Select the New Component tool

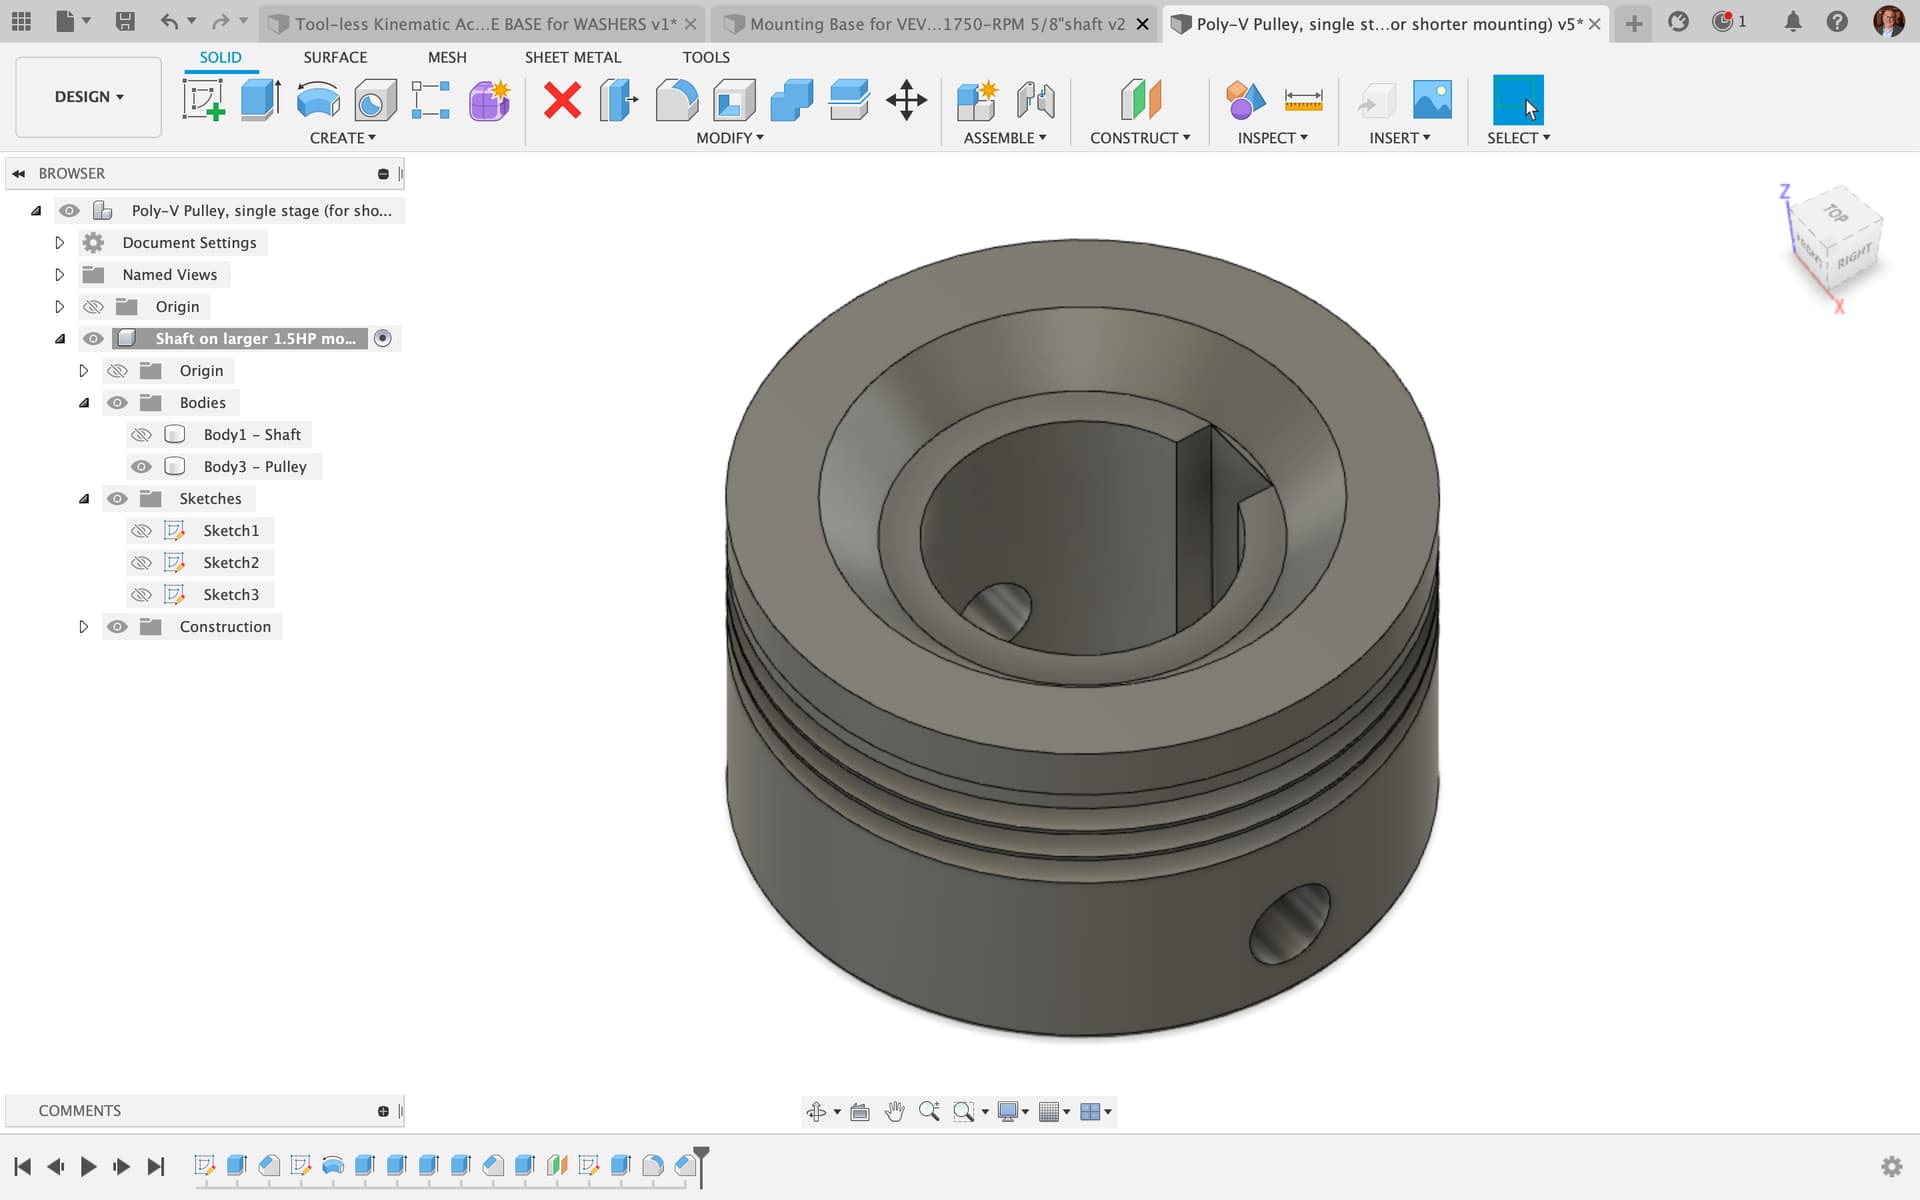[977, 100]
